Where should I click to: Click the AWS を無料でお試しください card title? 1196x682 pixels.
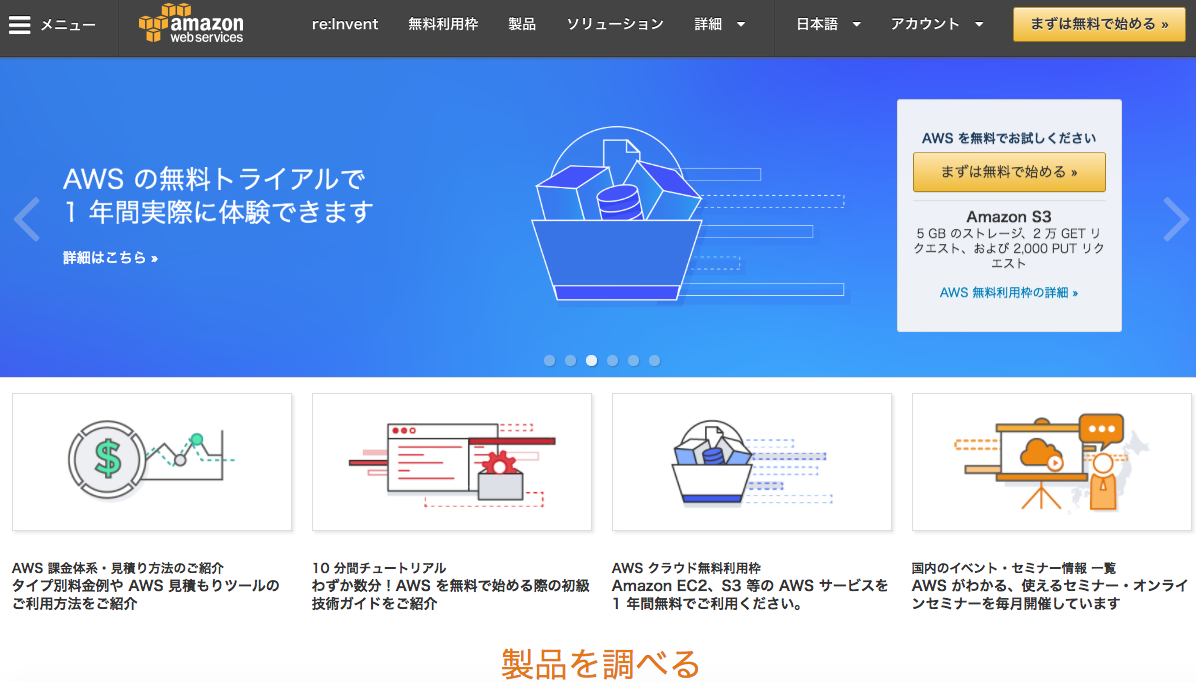pyautogui.click(x=1008, y=138)
